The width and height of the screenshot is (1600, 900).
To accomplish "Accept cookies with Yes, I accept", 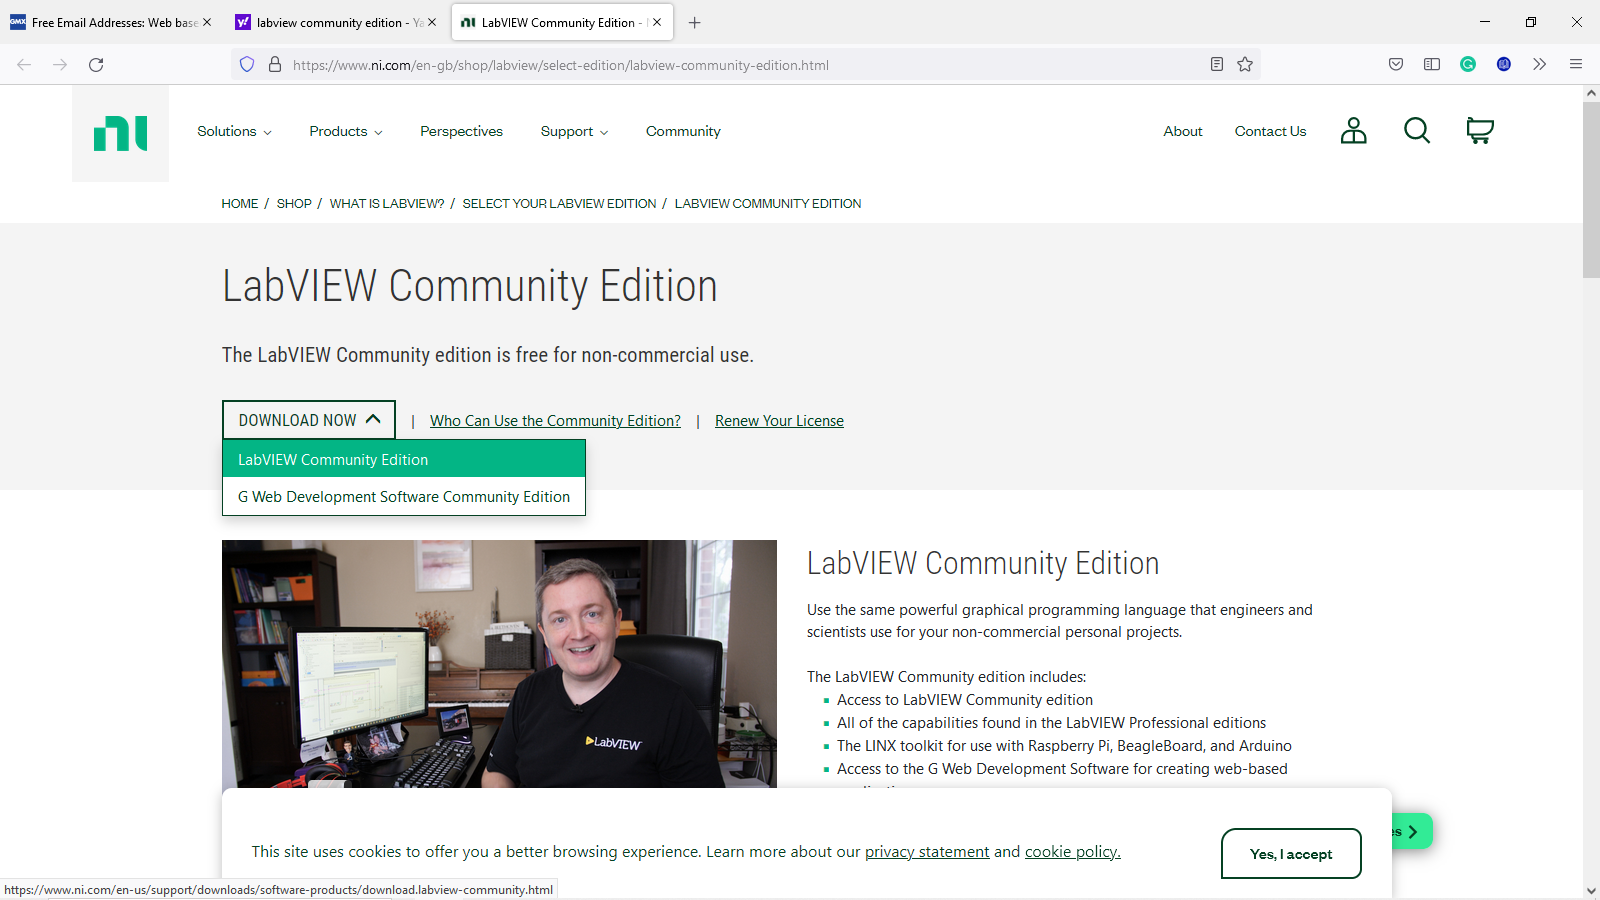I will [x=1291, y=854].
